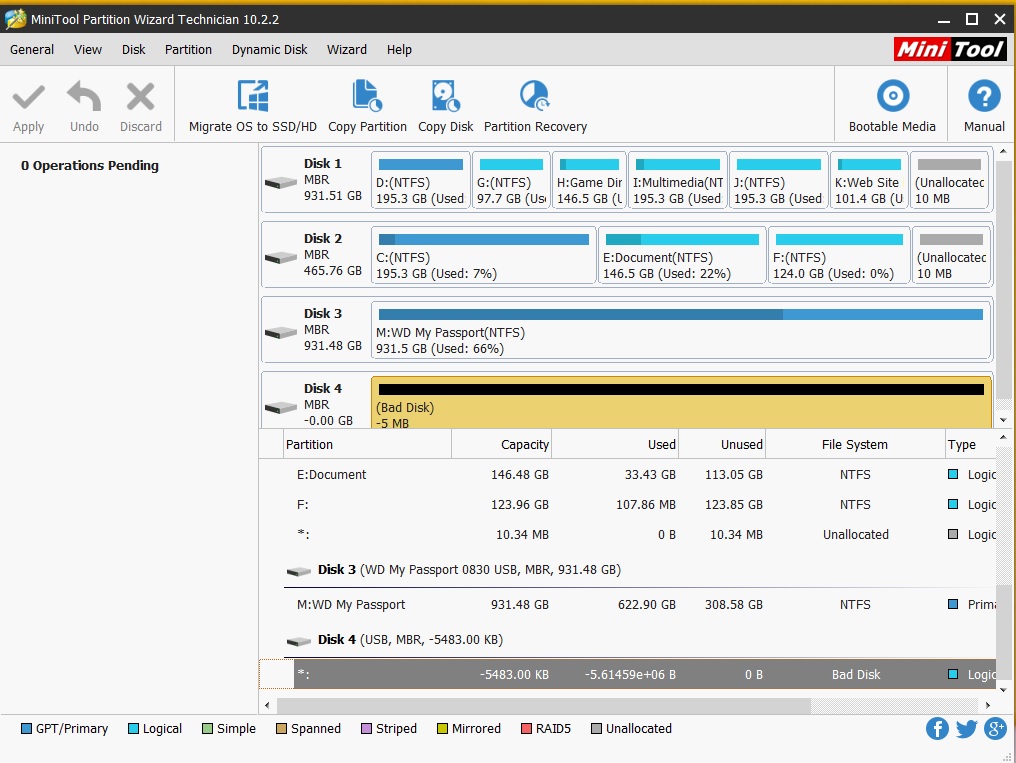Select the I:Multimedia partition block
1016x763 pixels.
pyautogui.click(x=678, y=180)
